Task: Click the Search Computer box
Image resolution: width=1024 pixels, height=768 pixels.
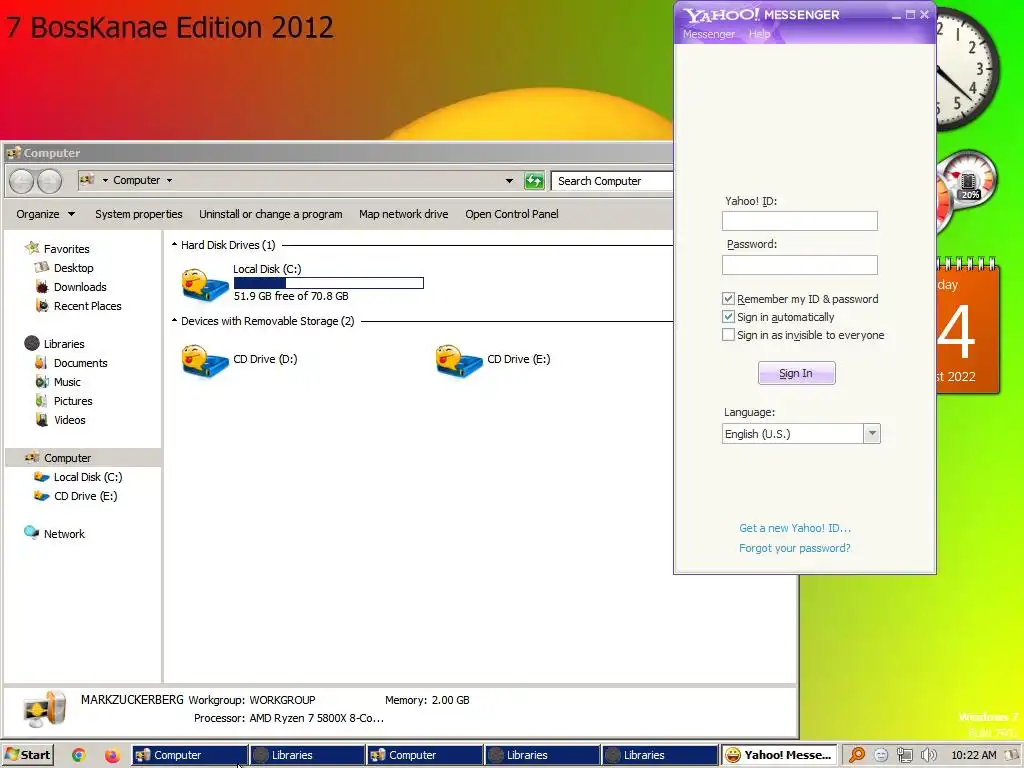Action: (611, 181)
